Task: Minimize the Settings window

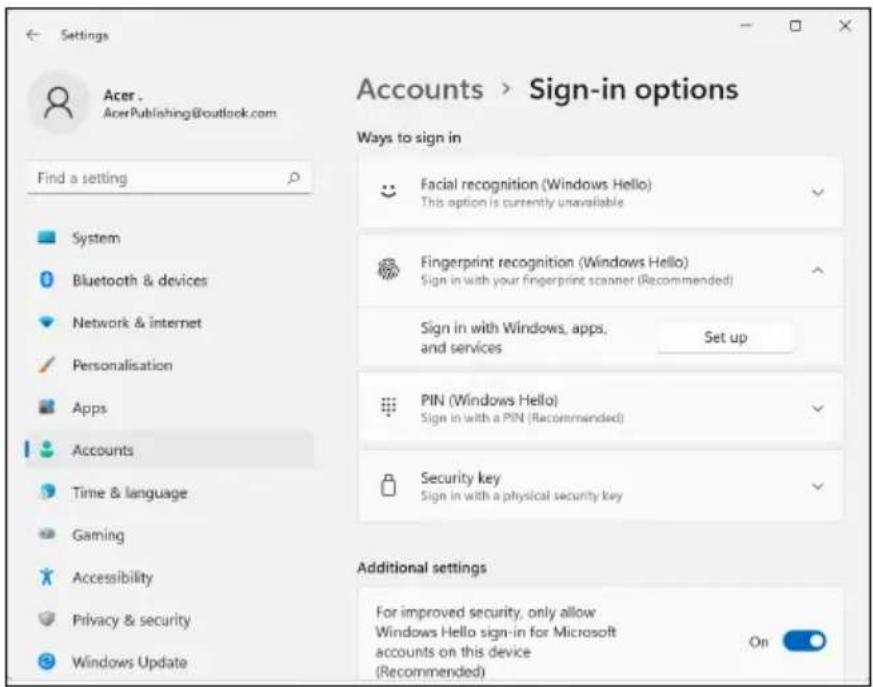Action: (746, 26)
